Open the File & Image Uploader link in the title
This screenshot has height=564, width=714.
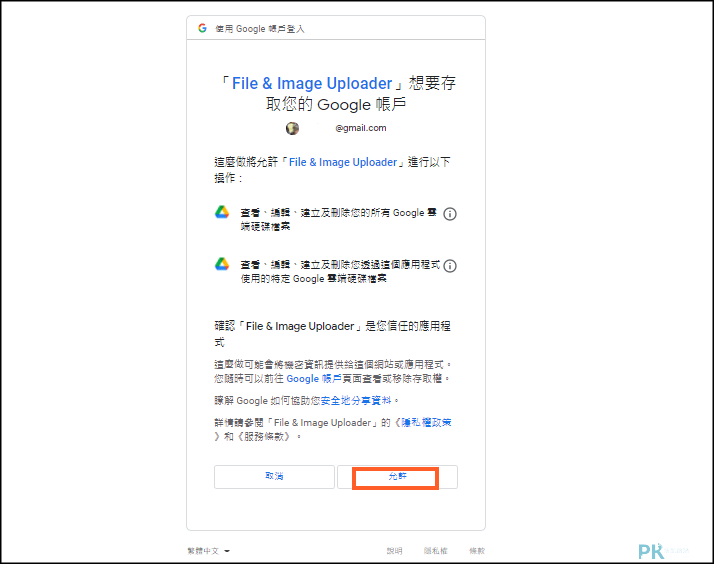(x=312, y=83)
